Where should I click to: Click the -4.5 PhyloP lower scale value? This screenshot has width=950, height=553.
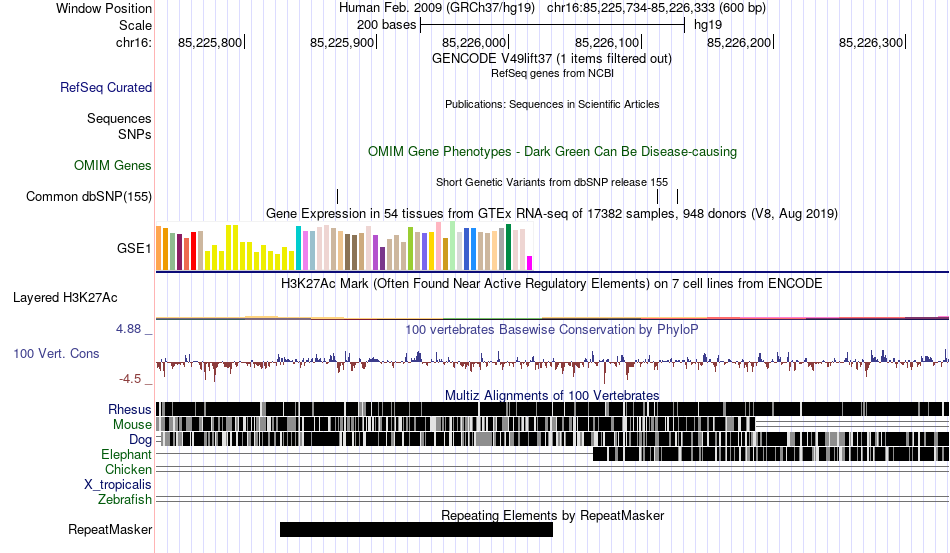[130, 379]
